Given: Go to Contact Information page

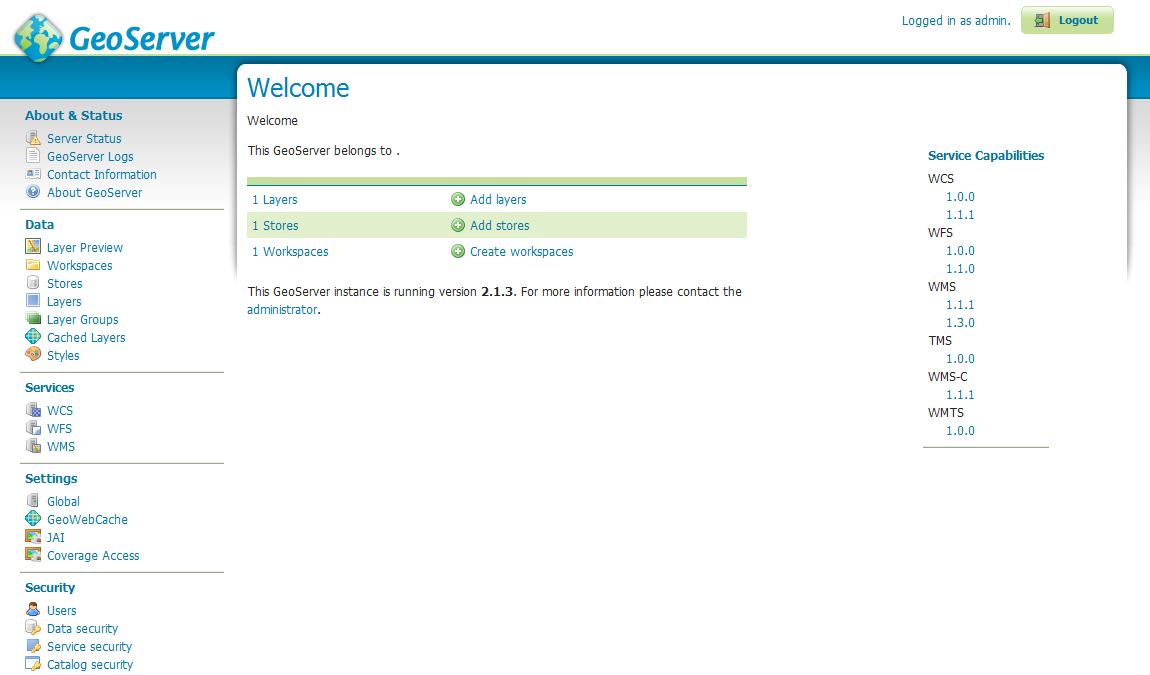Looking at the screenshot, I should coord(102,175).
